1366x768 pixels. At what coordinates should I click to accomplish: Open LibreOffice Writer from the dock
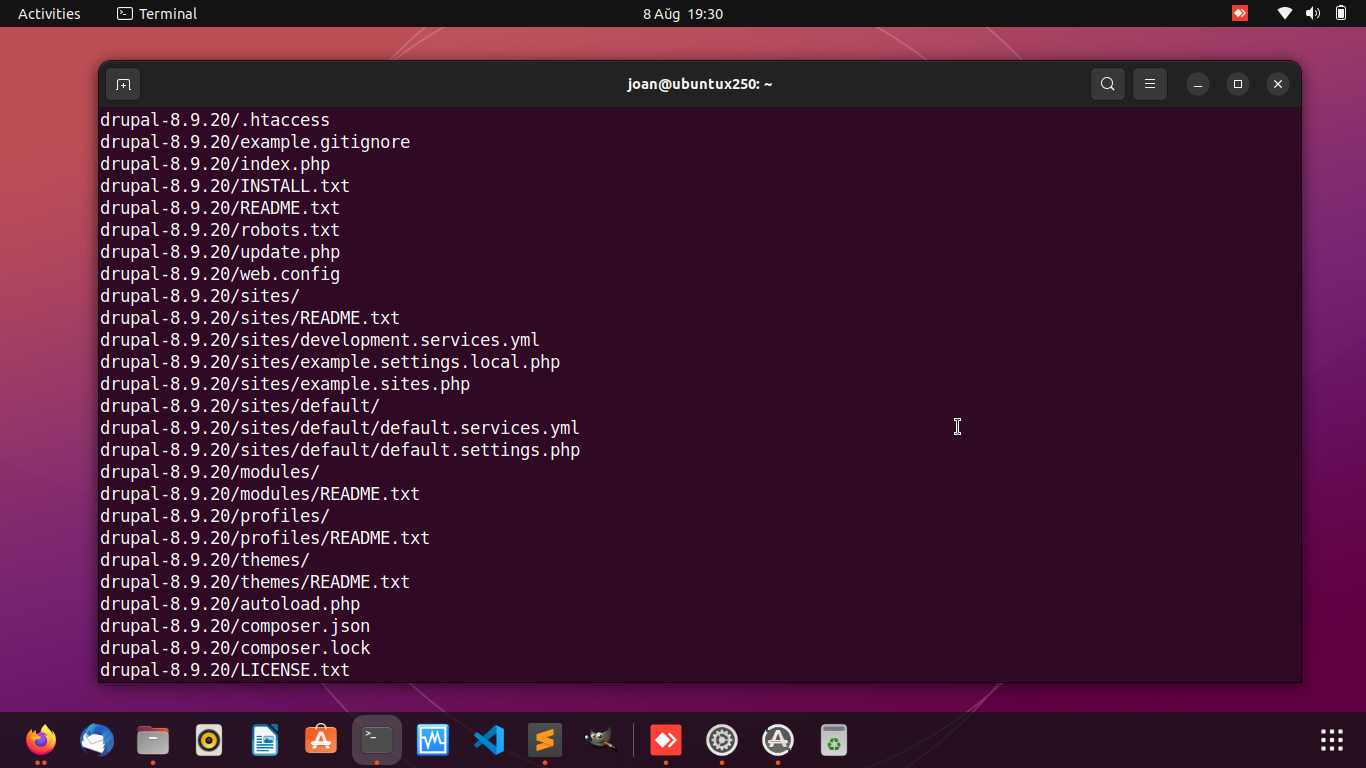coord(265,740)
